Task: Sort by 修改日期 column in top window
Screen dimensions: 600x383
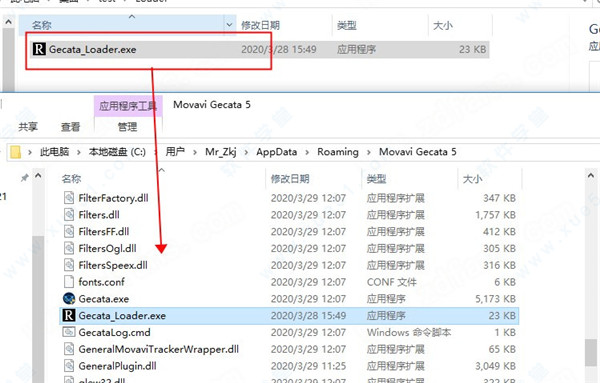Action: (260, 25)
